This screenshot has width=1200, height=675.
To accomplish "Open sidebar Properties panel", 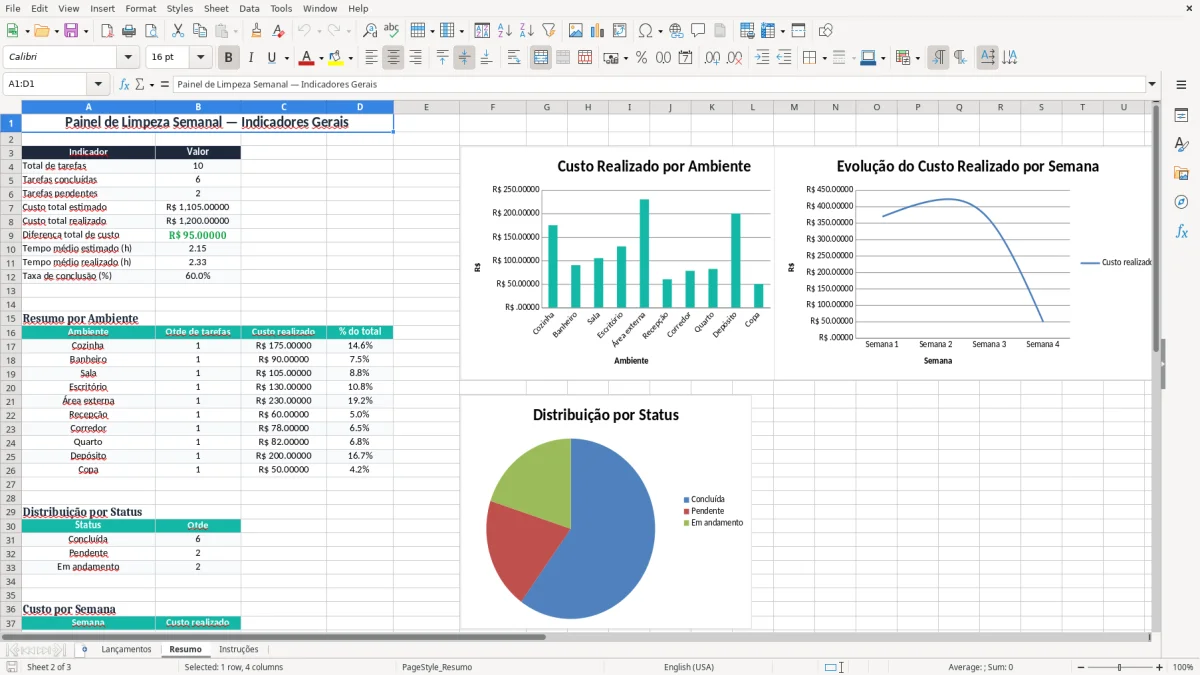I will tap(1181, 116).
